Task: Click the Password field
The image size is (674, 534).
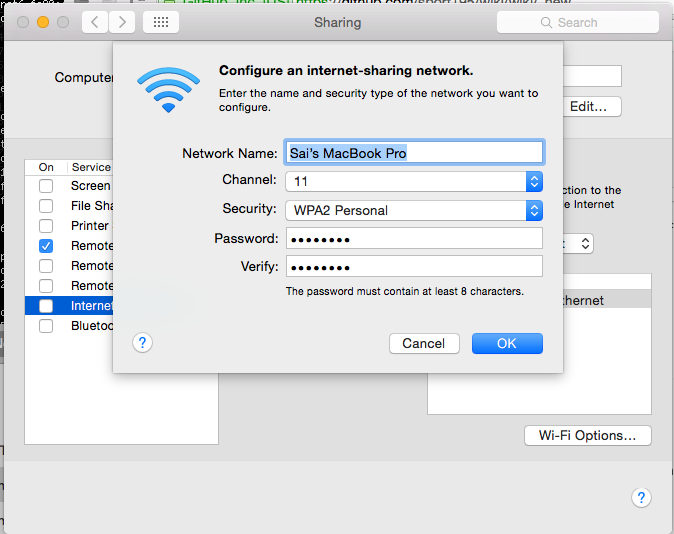Action: [414, 239]
